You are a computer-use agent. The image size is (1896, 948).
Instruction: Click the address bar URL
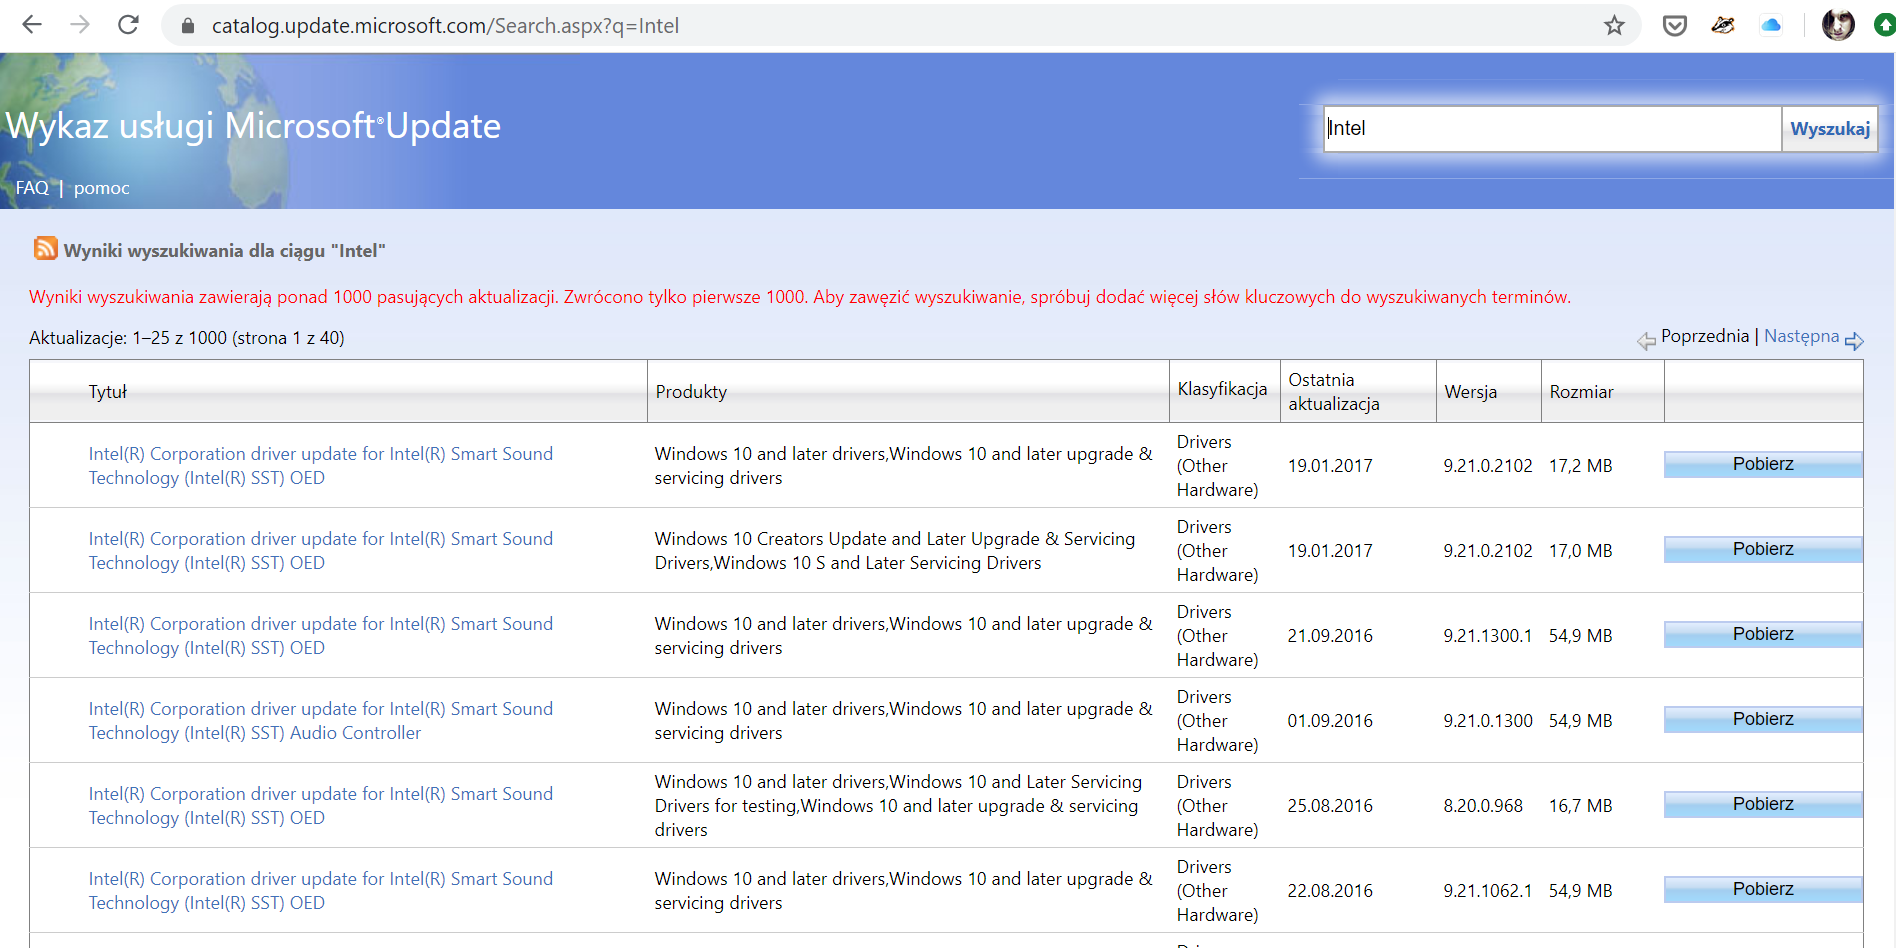click(445, 26)
